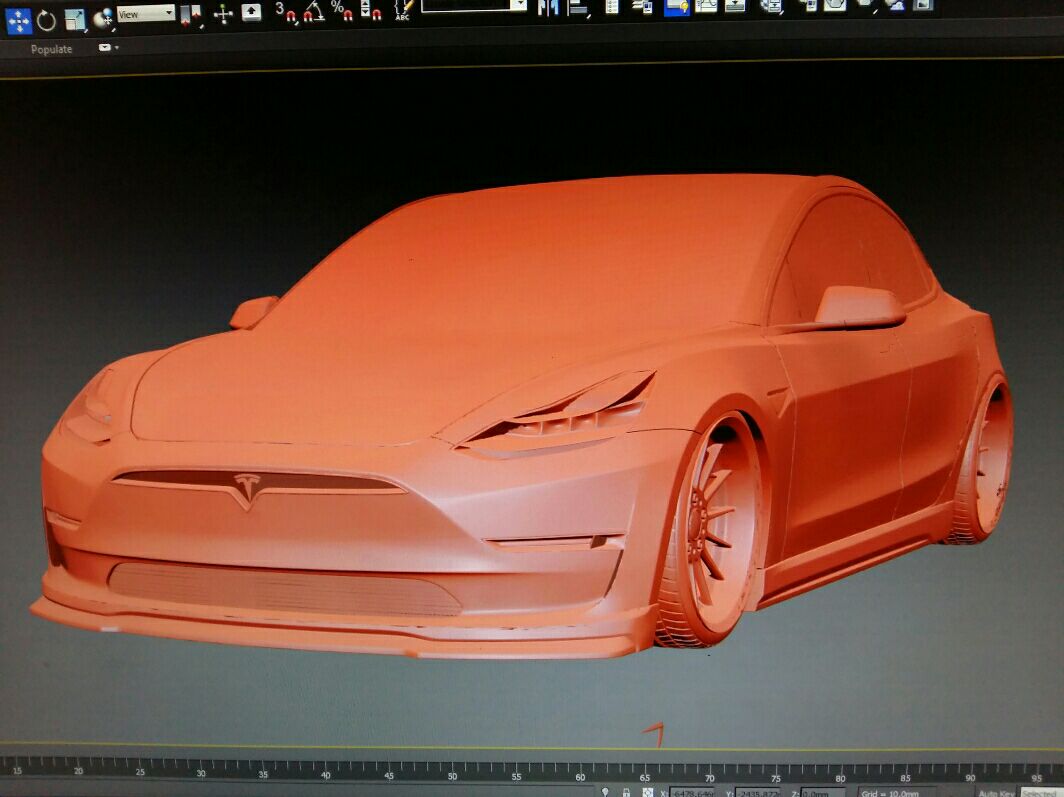This screenshot has width=1064, height=797.
Task: Toggle the highlighted Ribbon button
Action: tap(677, 7)
